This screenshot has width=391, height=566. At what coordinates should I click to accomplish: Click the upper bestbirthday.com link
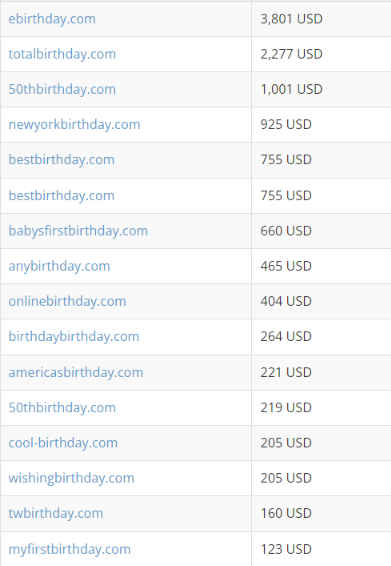point(61,160)
